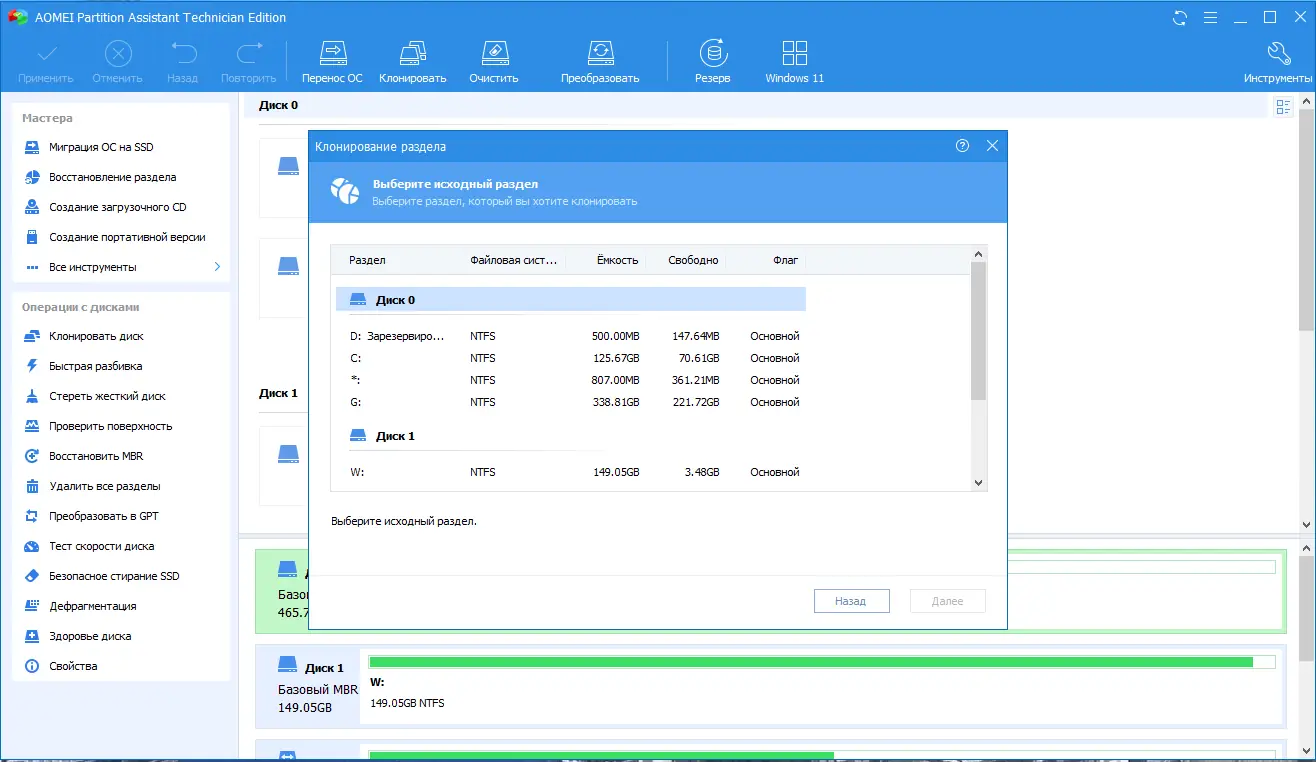
Task: Select the Диск 1 row in the dialog list
Action: 571,436
